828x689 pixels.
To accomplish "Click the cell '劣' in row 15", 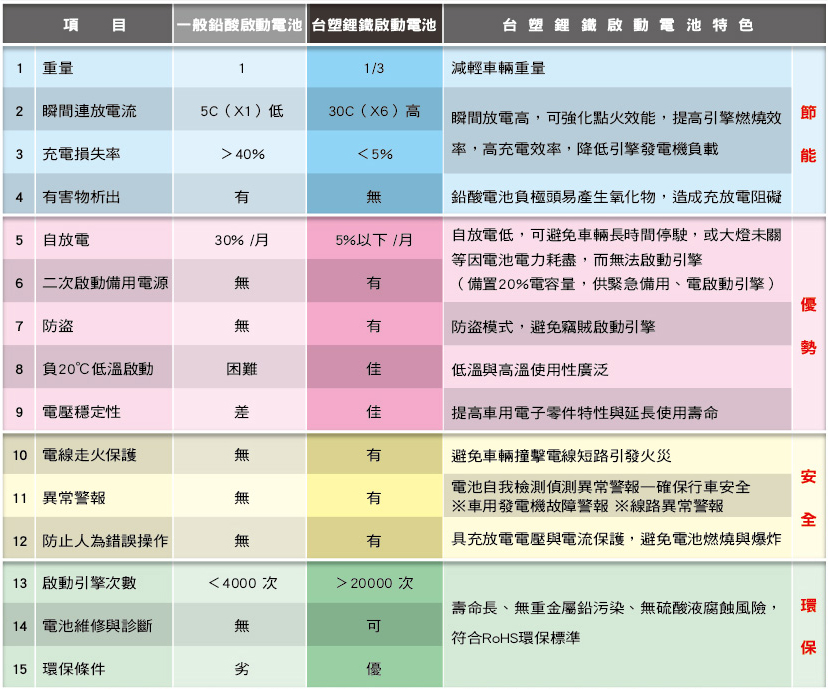I will pos(242,669).
